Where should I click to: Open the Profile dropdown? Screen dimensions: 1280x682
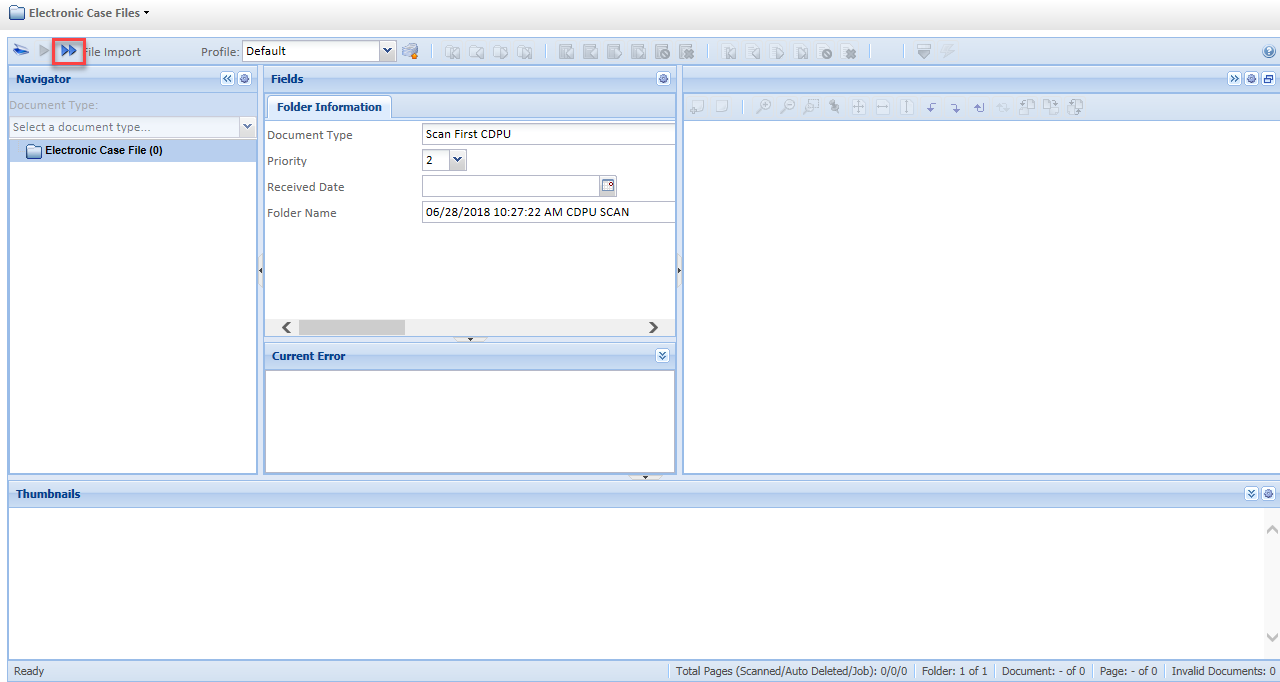[387, 51]
